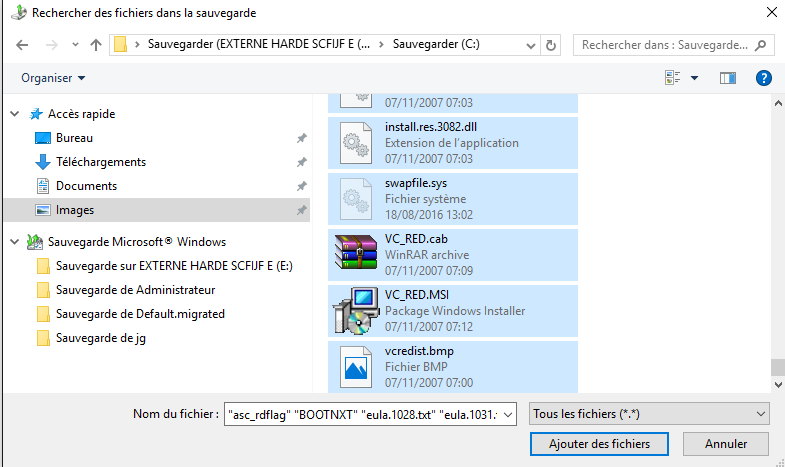Image resolution: width=785 pixels, height=467 pixels.
Task: Expand the address bar history dropdown
Action: [x=531, y=46]
